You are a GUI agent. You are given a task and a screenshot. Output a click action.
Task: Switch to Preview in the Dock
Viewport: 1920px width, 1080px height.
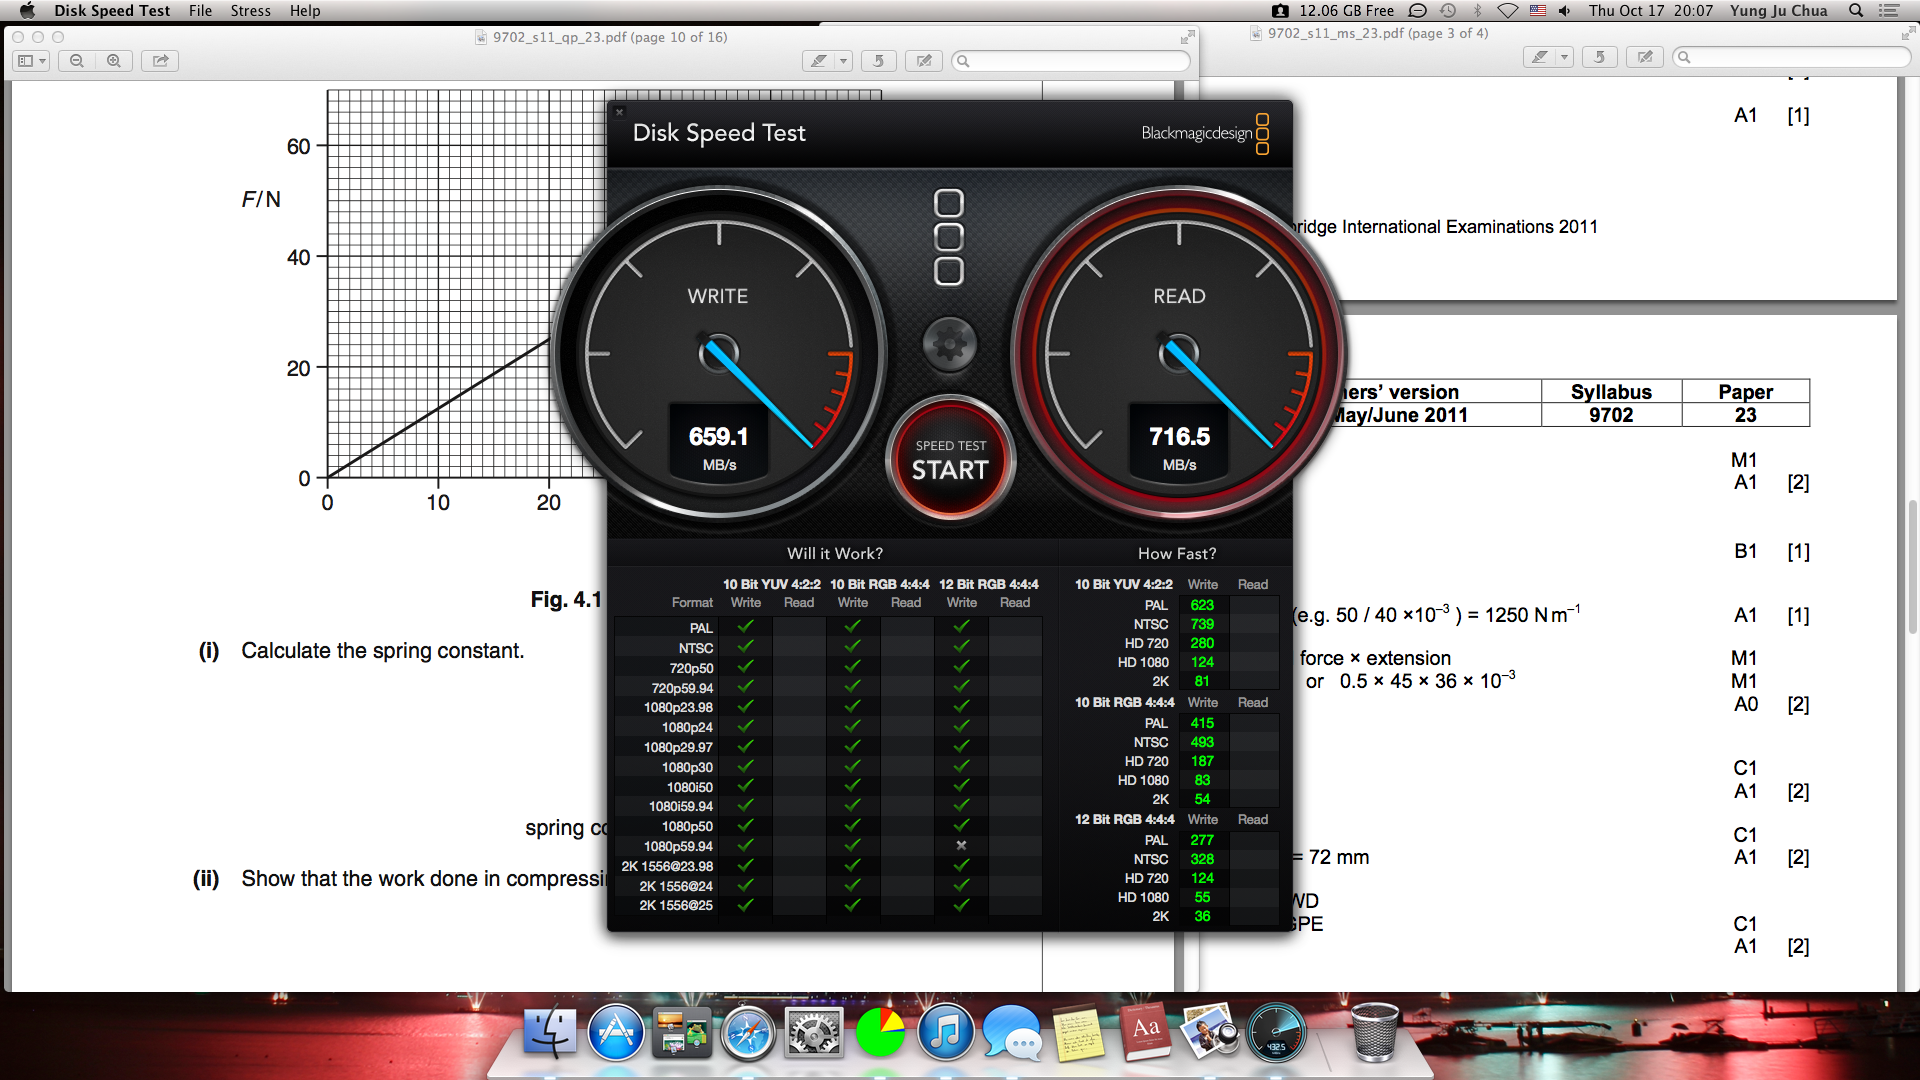pos(1210,1031)
